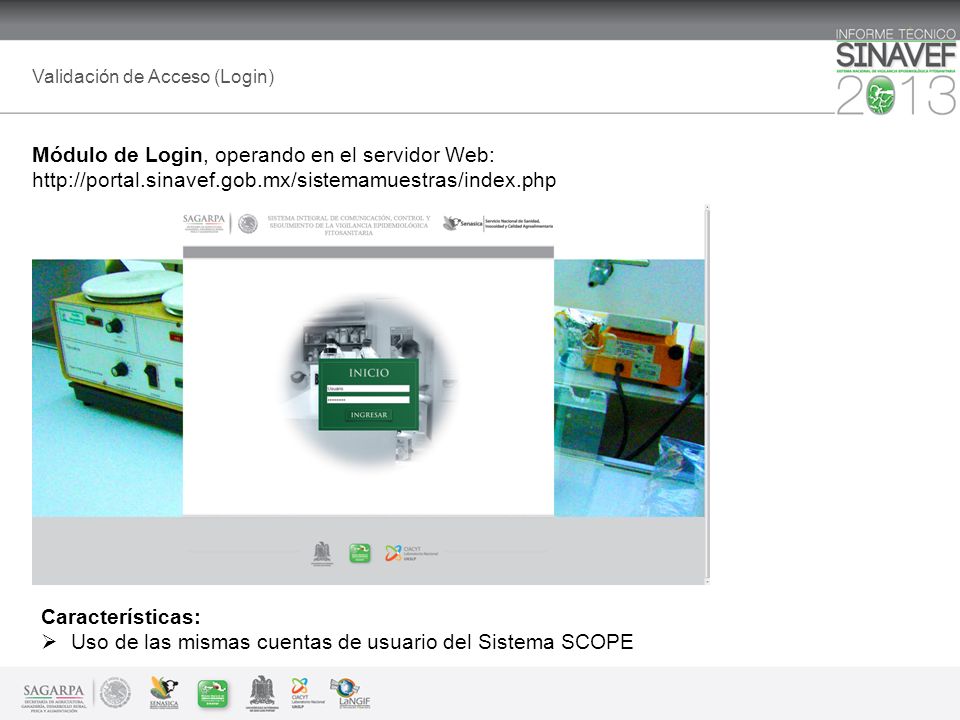Click the 'Características:' heading
Screen dimensions: 960x720
pyautogui.click(x=121, y=617)
